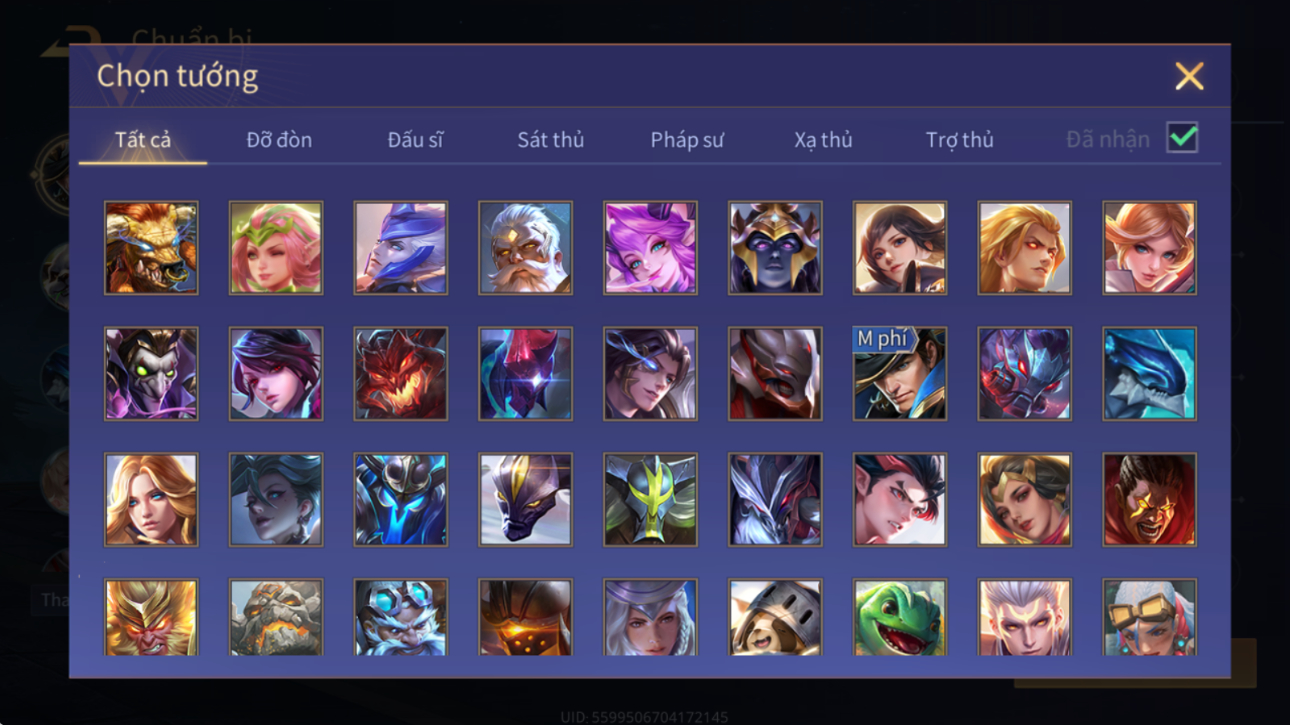Image resolution: width=1290 pixels, height=725 pixels.
Task: Go to the 'Đấu sĩ' tab
Action: point(415,140)
